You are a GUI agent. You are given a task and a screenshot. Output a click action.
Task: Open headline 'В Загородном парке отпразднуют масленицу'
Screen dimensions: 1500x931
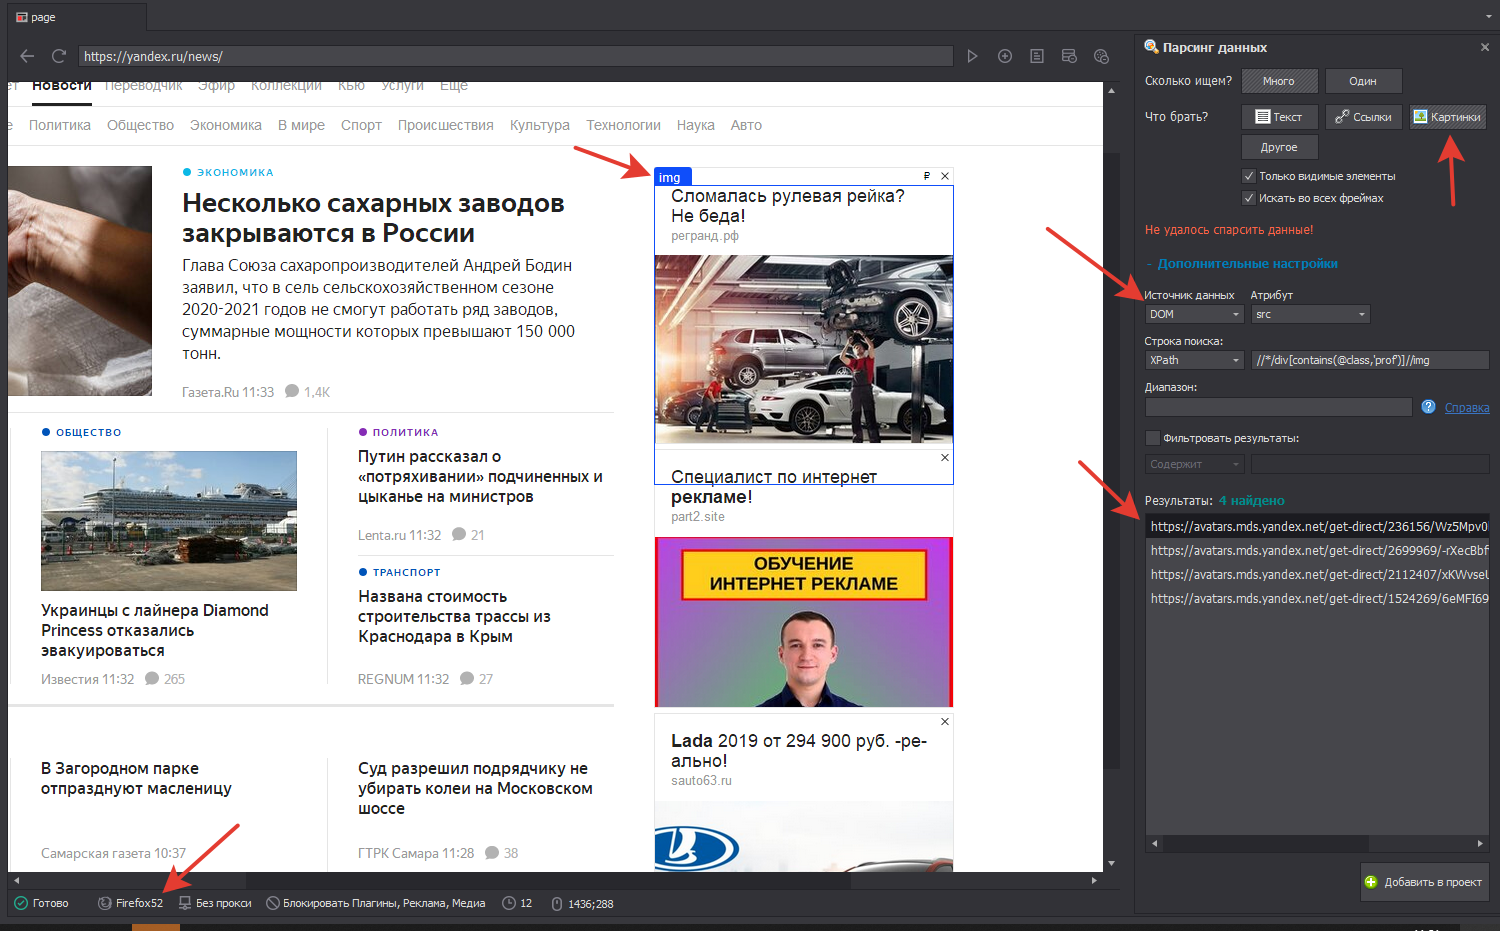pyautogui.click(x=136, y=778)
